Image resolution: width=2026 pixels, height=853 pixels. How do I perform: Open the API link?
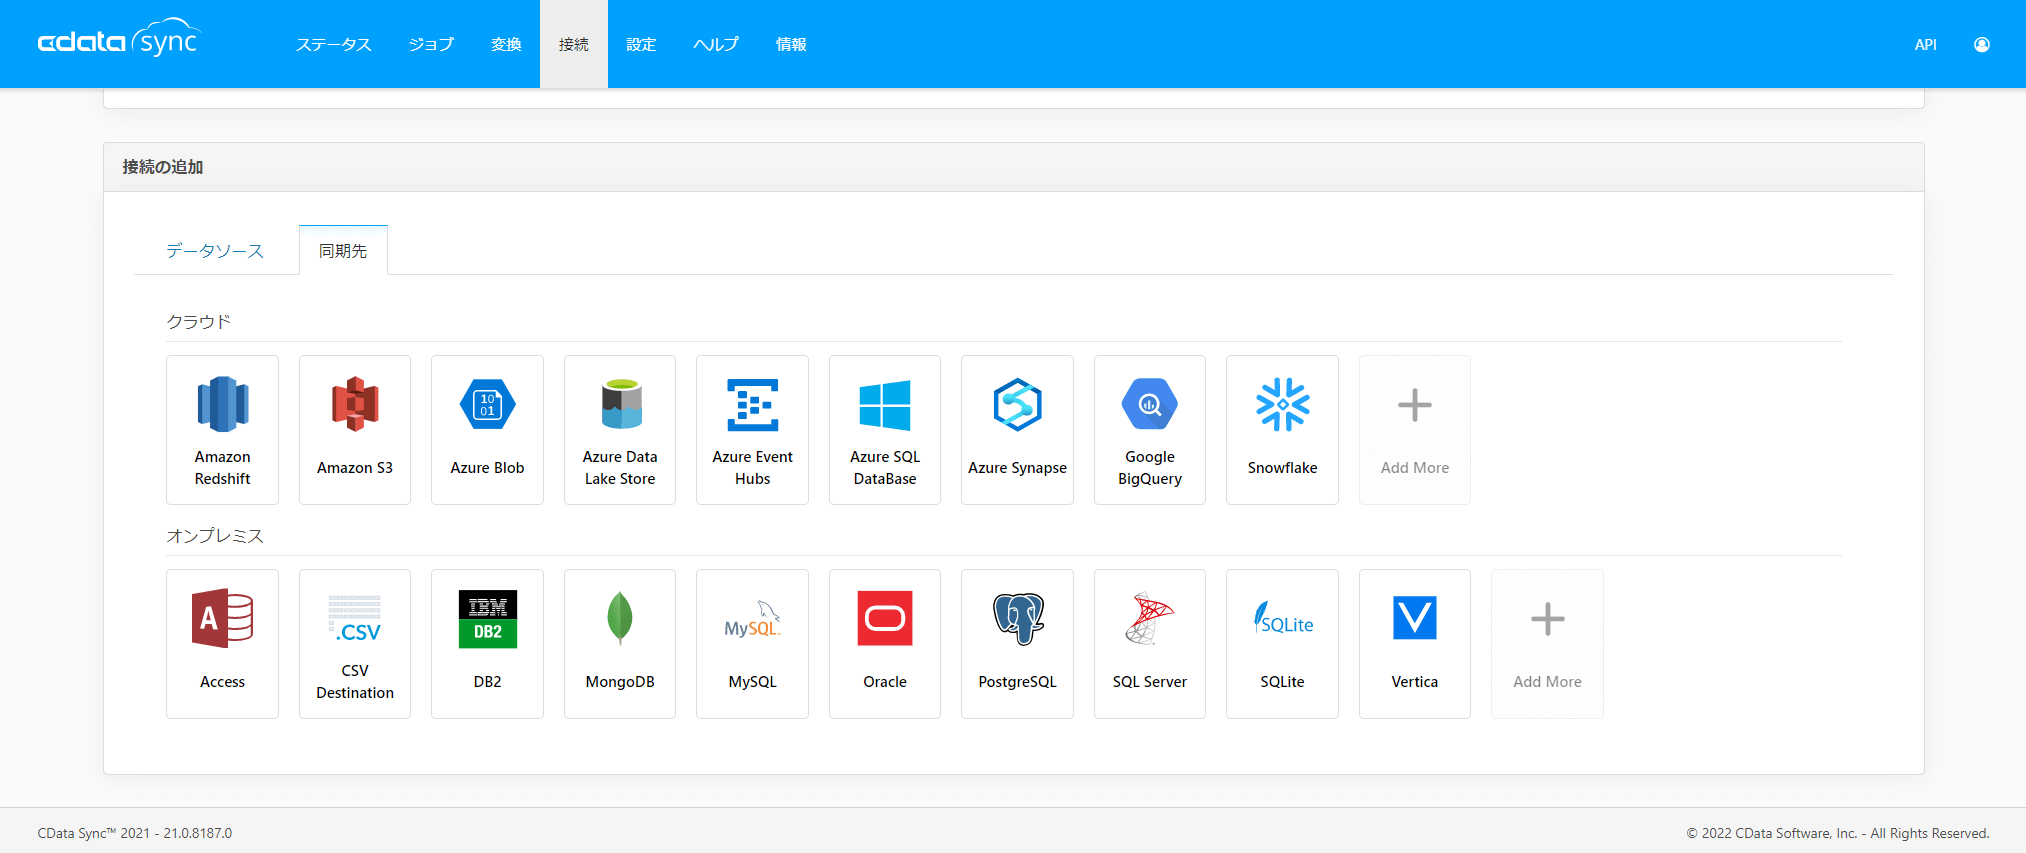[x=1925, y=44]
